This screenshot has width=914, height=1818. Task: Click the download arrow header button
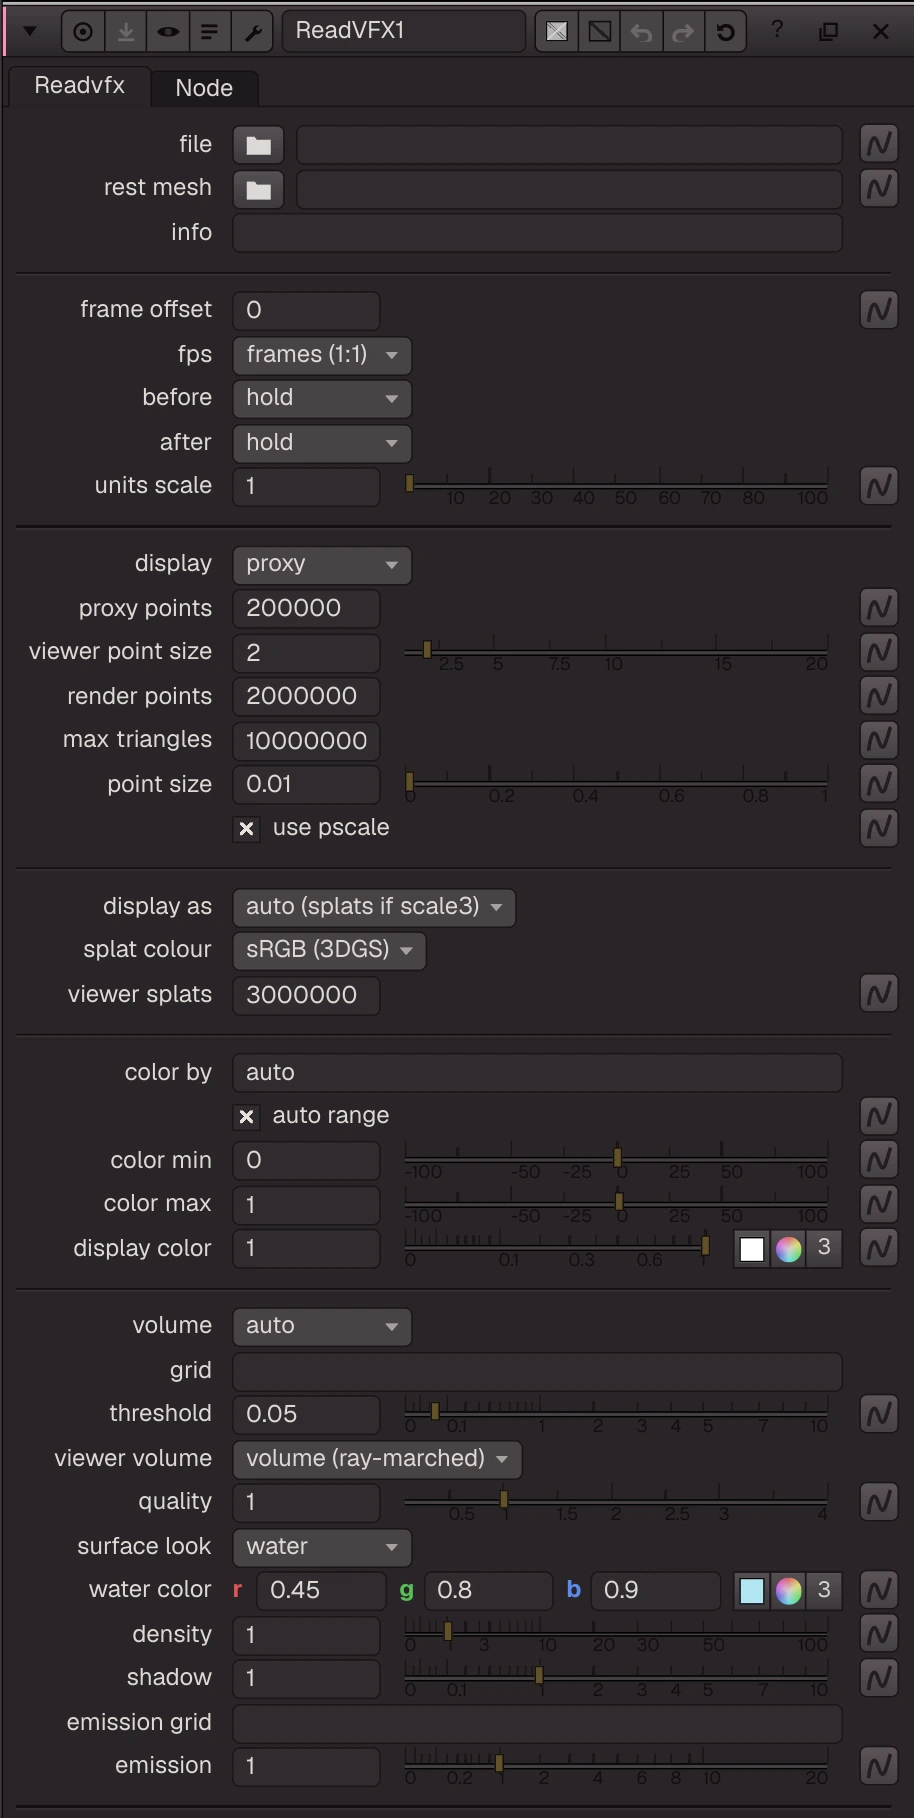tap(126, 32)
